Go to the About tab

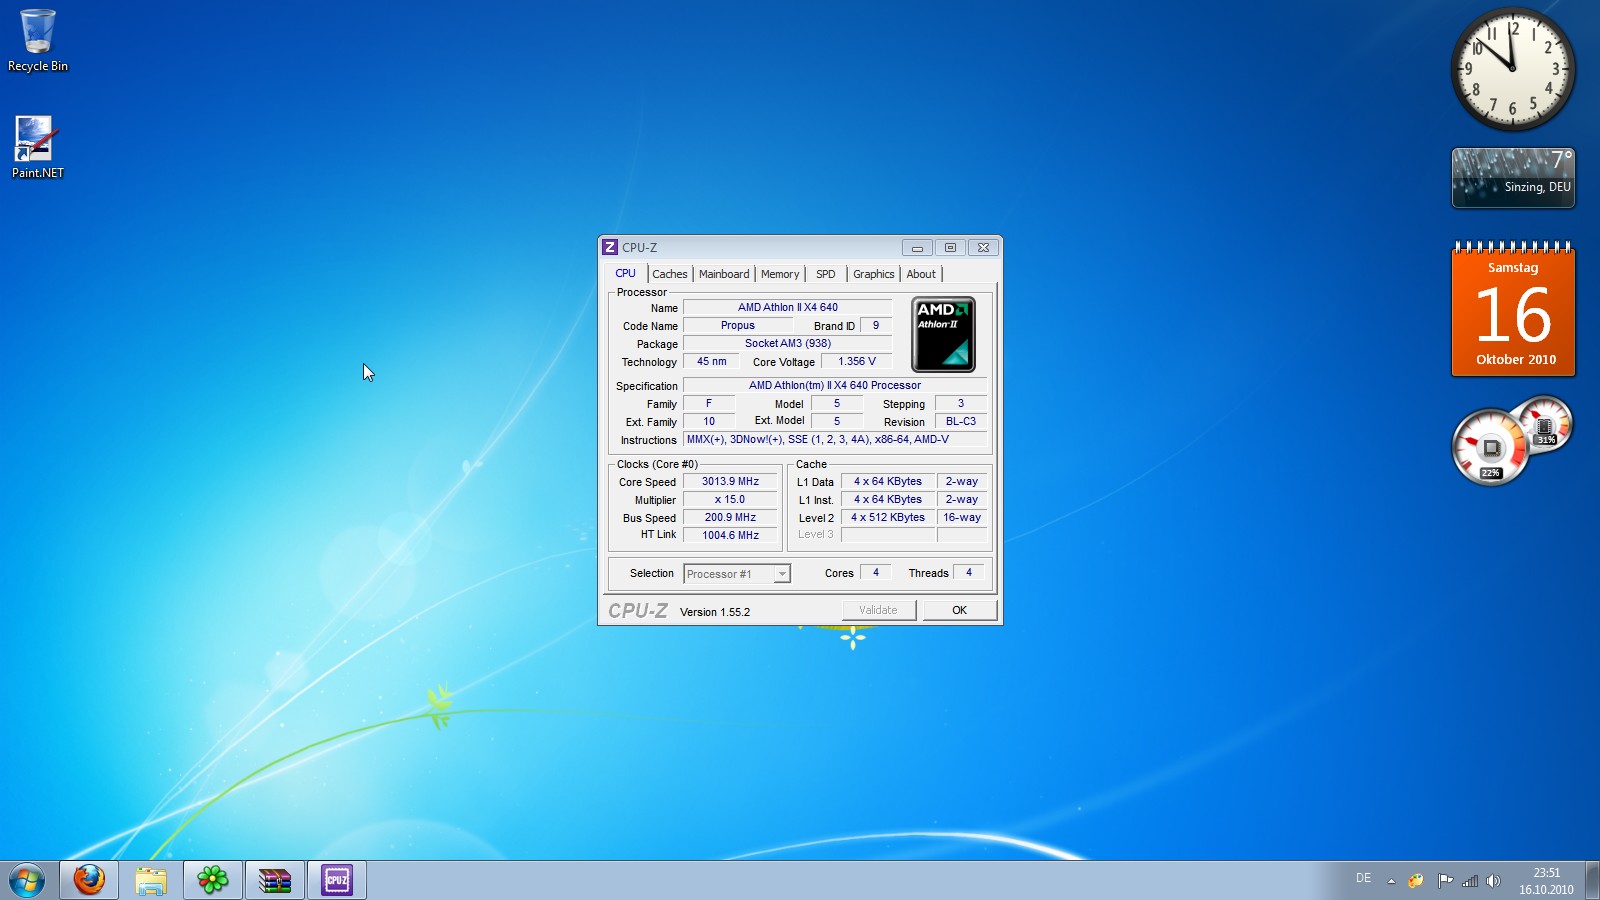tap(921, 274)
